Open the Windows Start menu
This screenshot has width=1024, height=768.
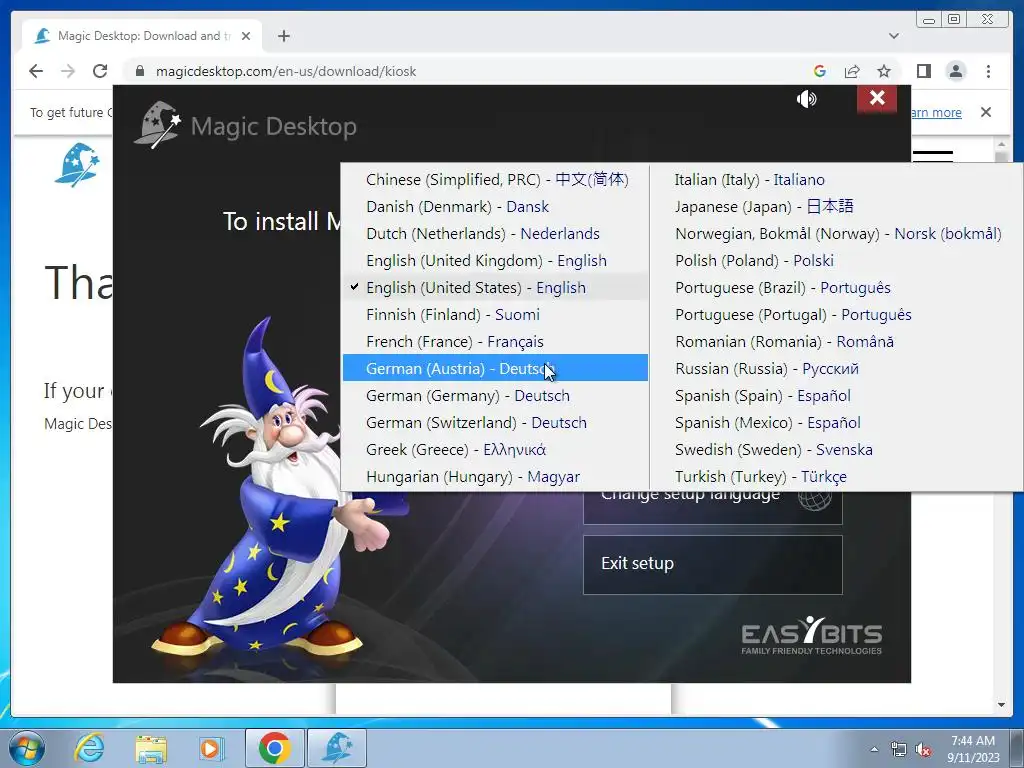click(27, 748)
